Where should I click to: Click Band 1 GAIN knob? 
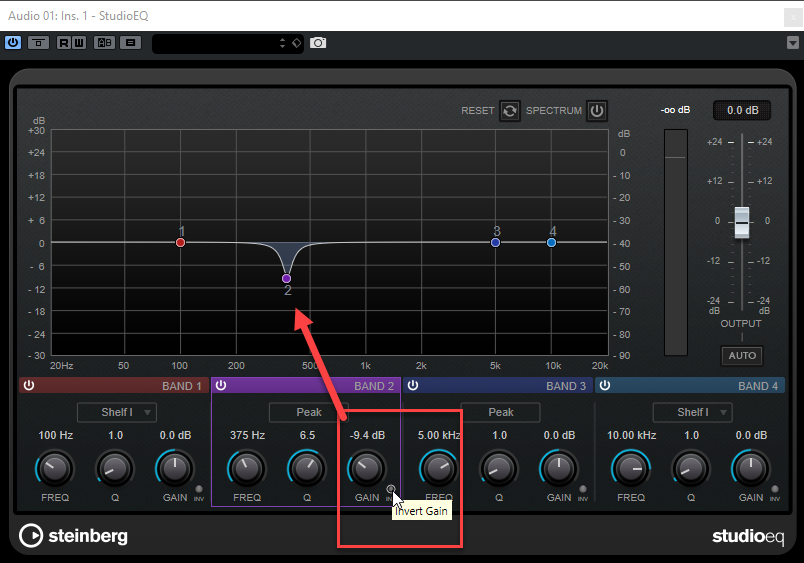click(x=175, y=468)
